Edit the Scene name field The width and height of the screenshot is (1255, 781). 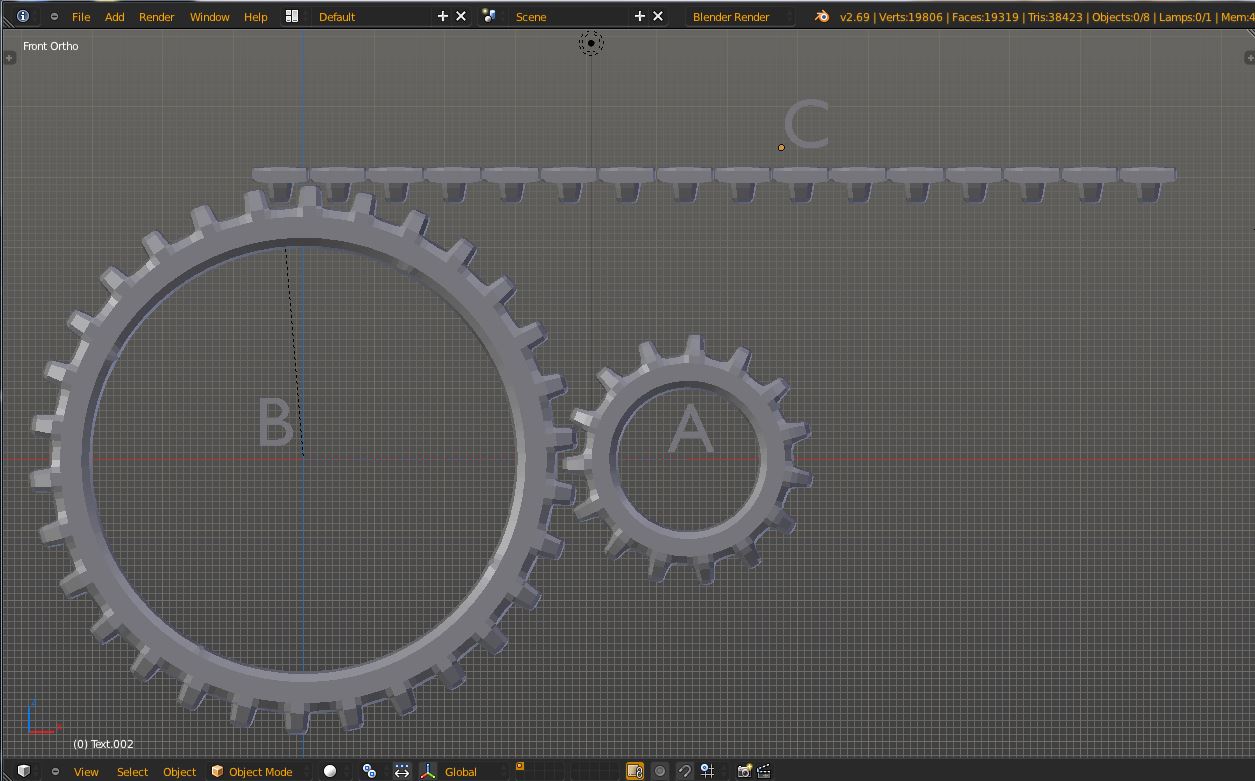(566, 16)
